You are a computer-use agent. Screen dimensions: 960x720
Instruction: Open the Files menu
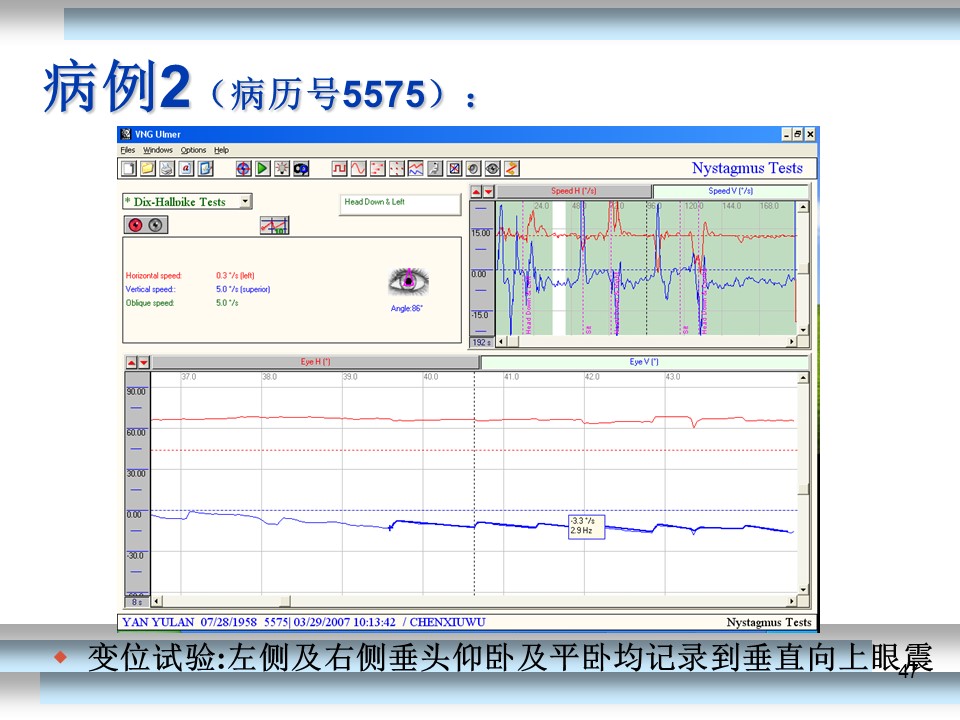pos(127,150)
